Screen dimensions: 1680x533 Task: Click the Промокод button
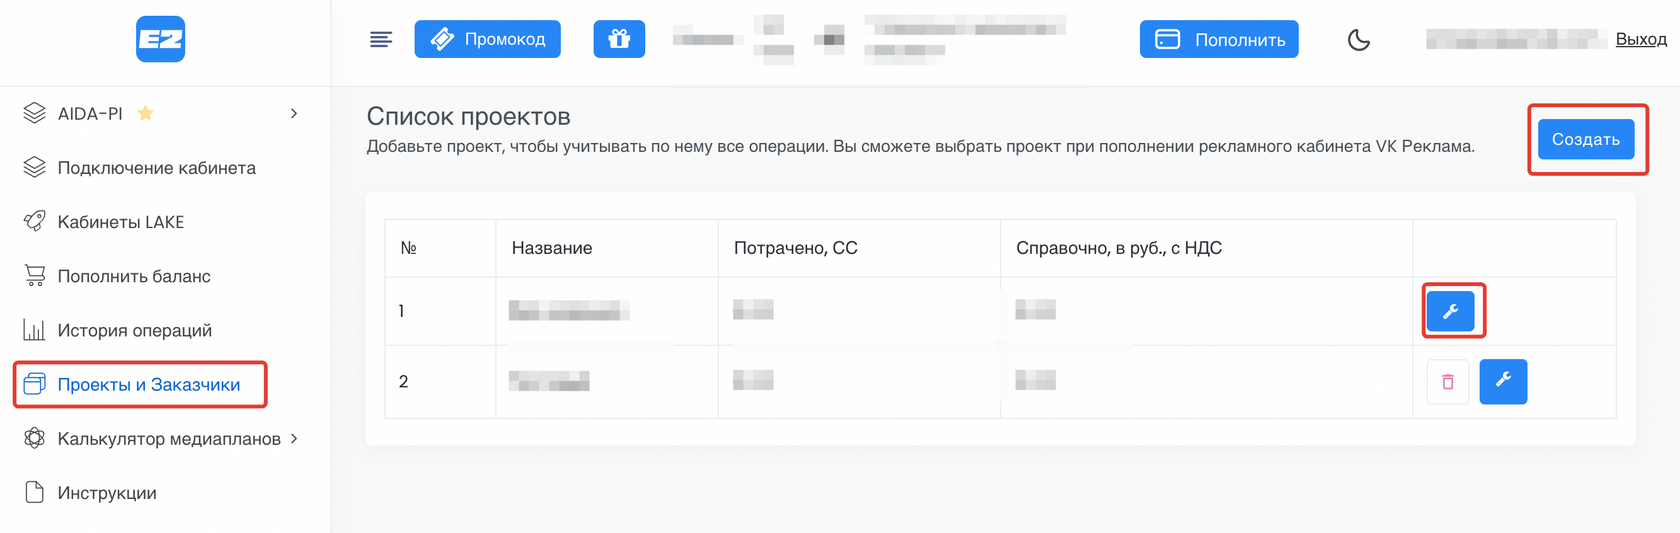(x=488, y=39)
